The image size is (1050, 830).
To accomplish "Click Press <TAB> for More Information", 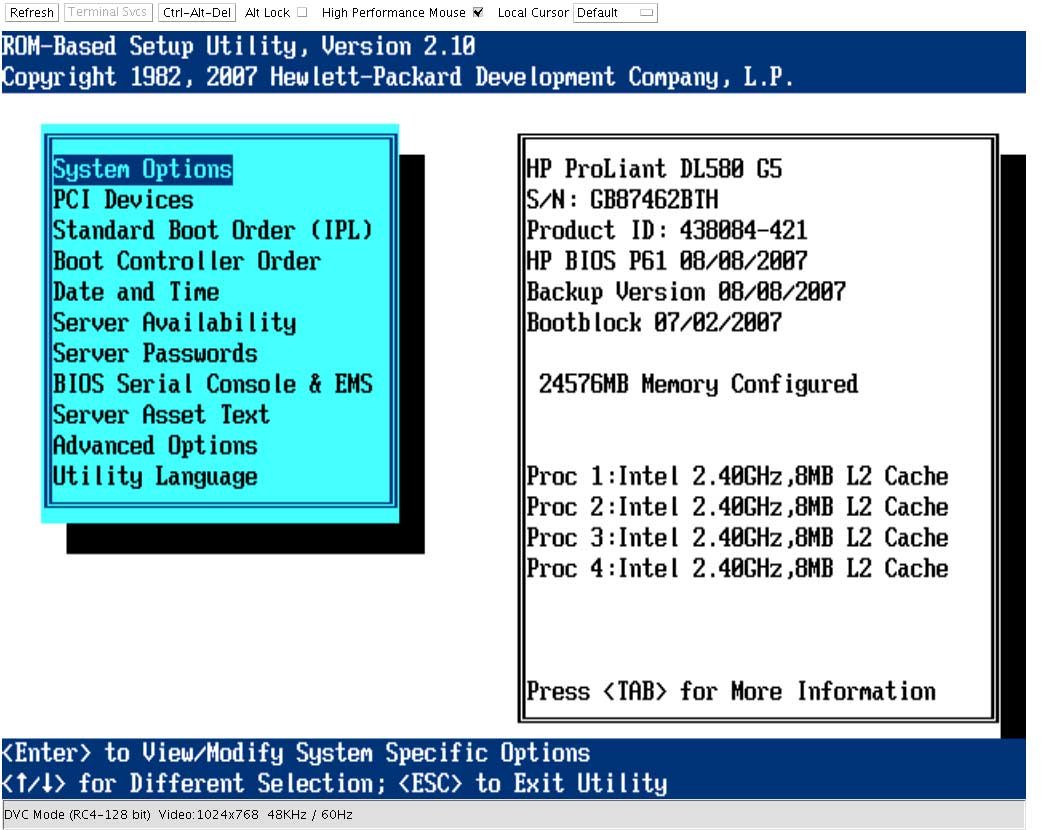I will tap(731, 691).
